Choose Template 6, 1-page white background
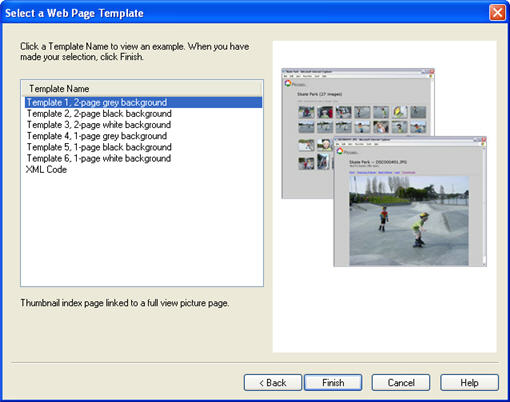The image size is (510, 402). (99, 158)
